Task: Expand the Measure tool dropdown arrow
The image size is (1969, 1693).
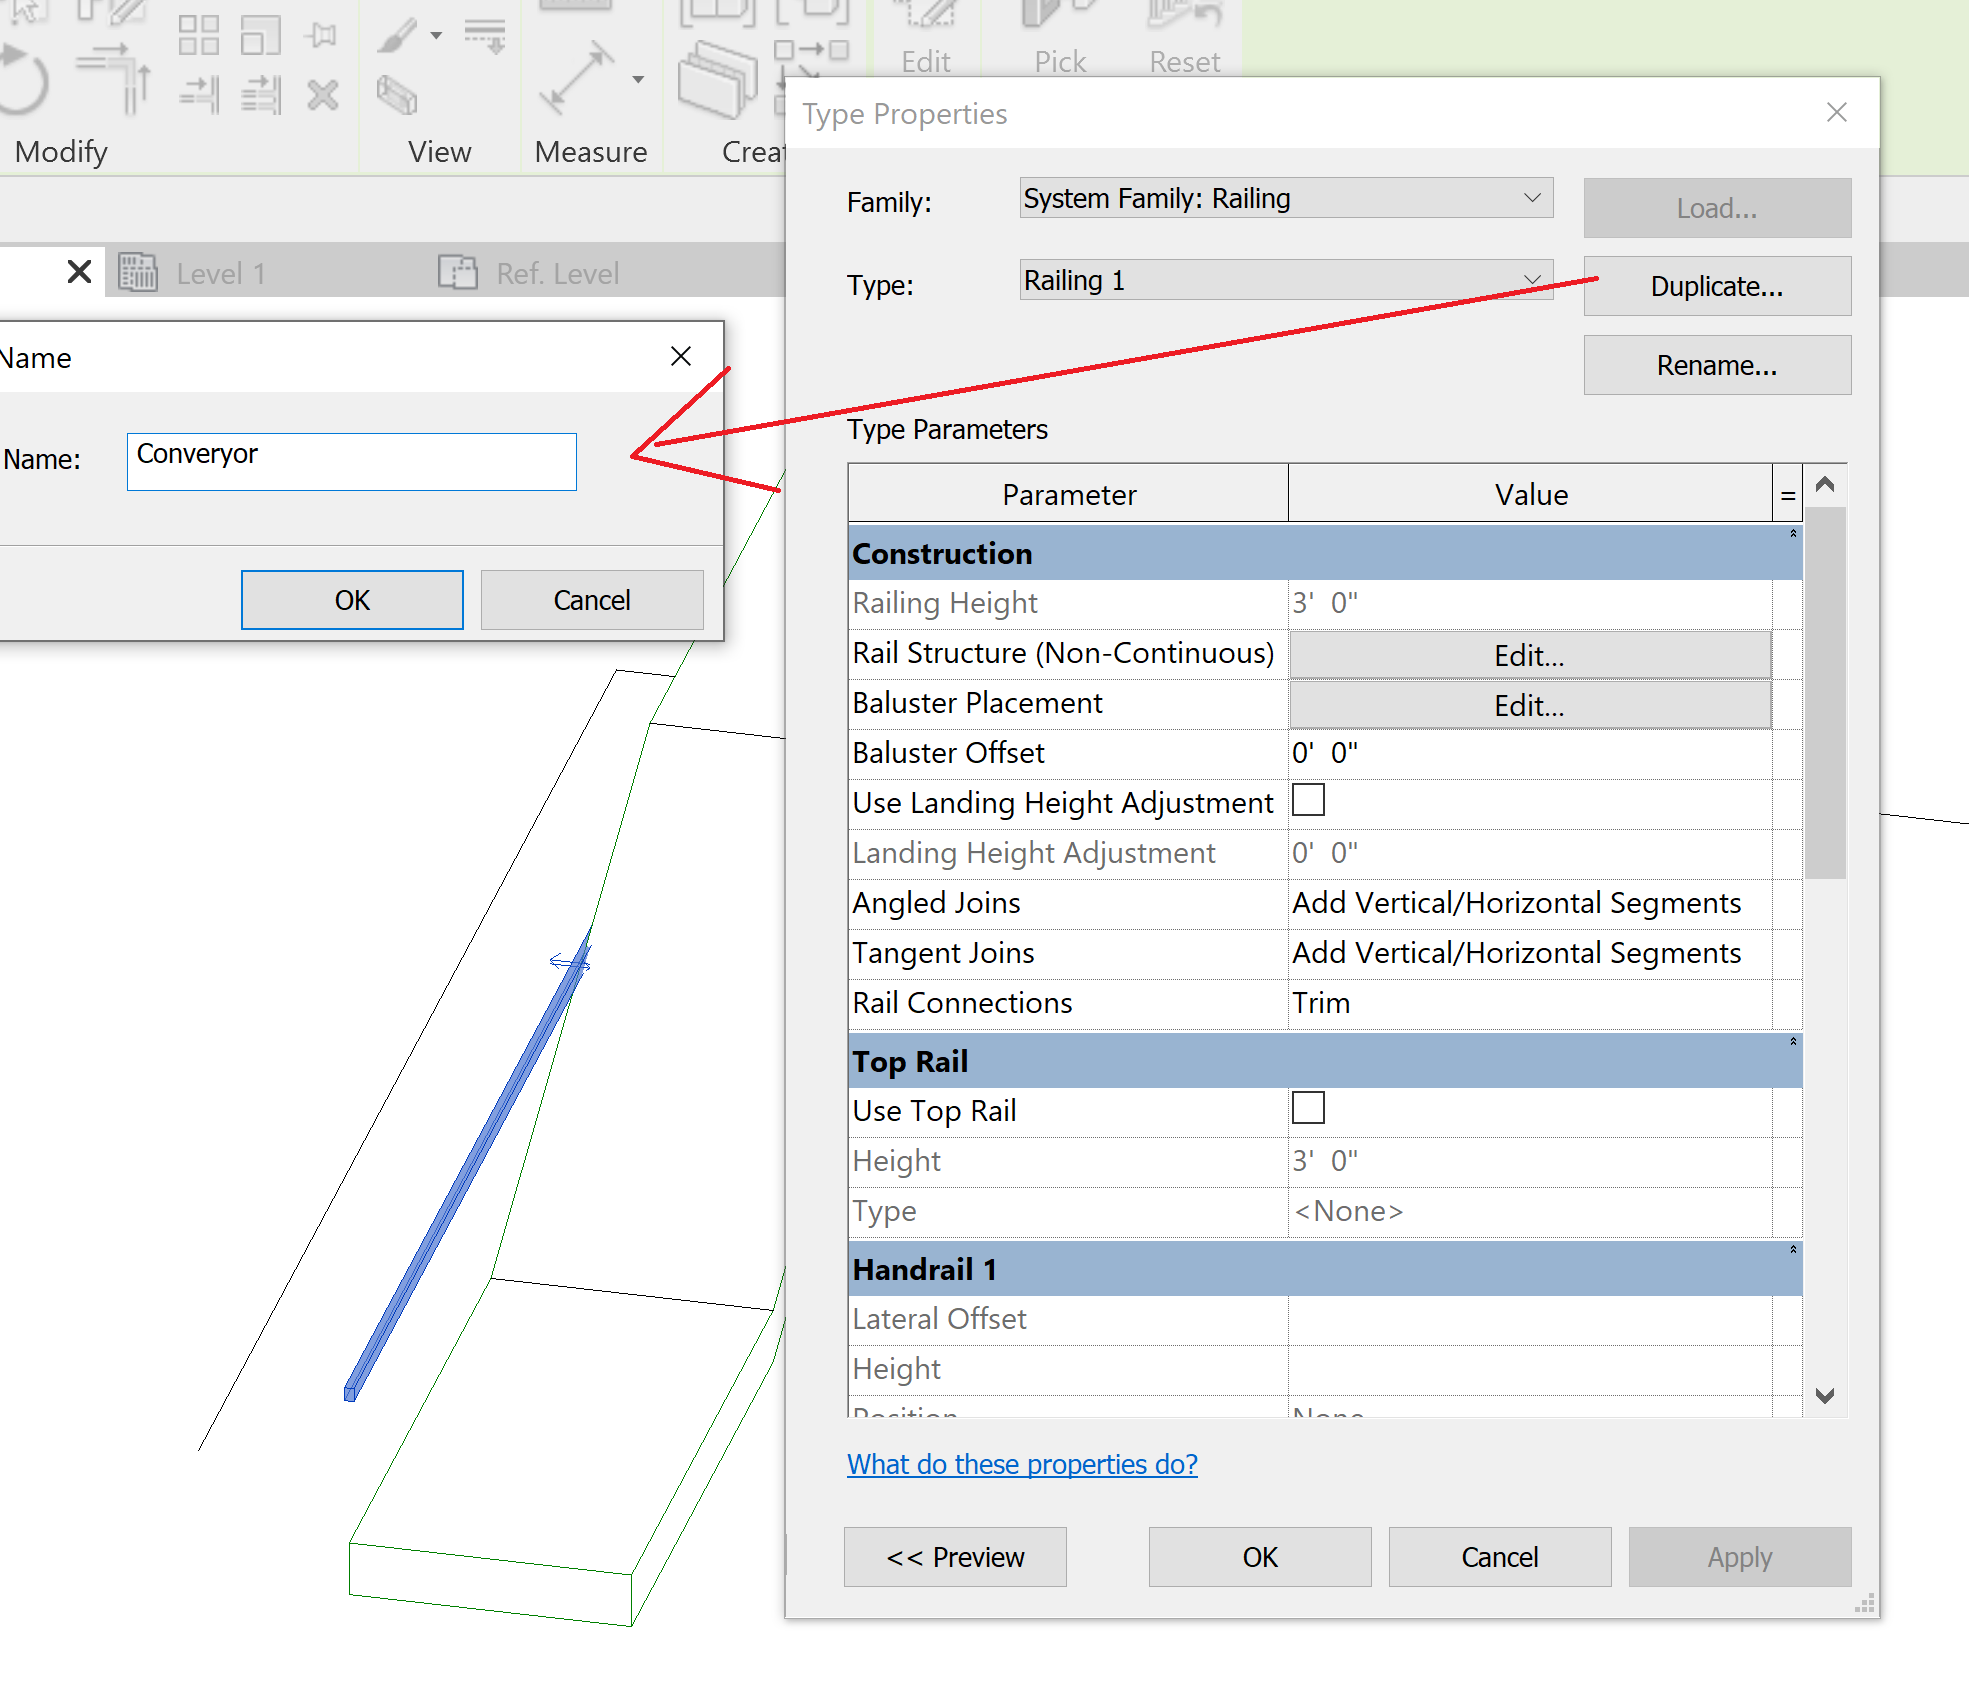Action: point(637,80)
